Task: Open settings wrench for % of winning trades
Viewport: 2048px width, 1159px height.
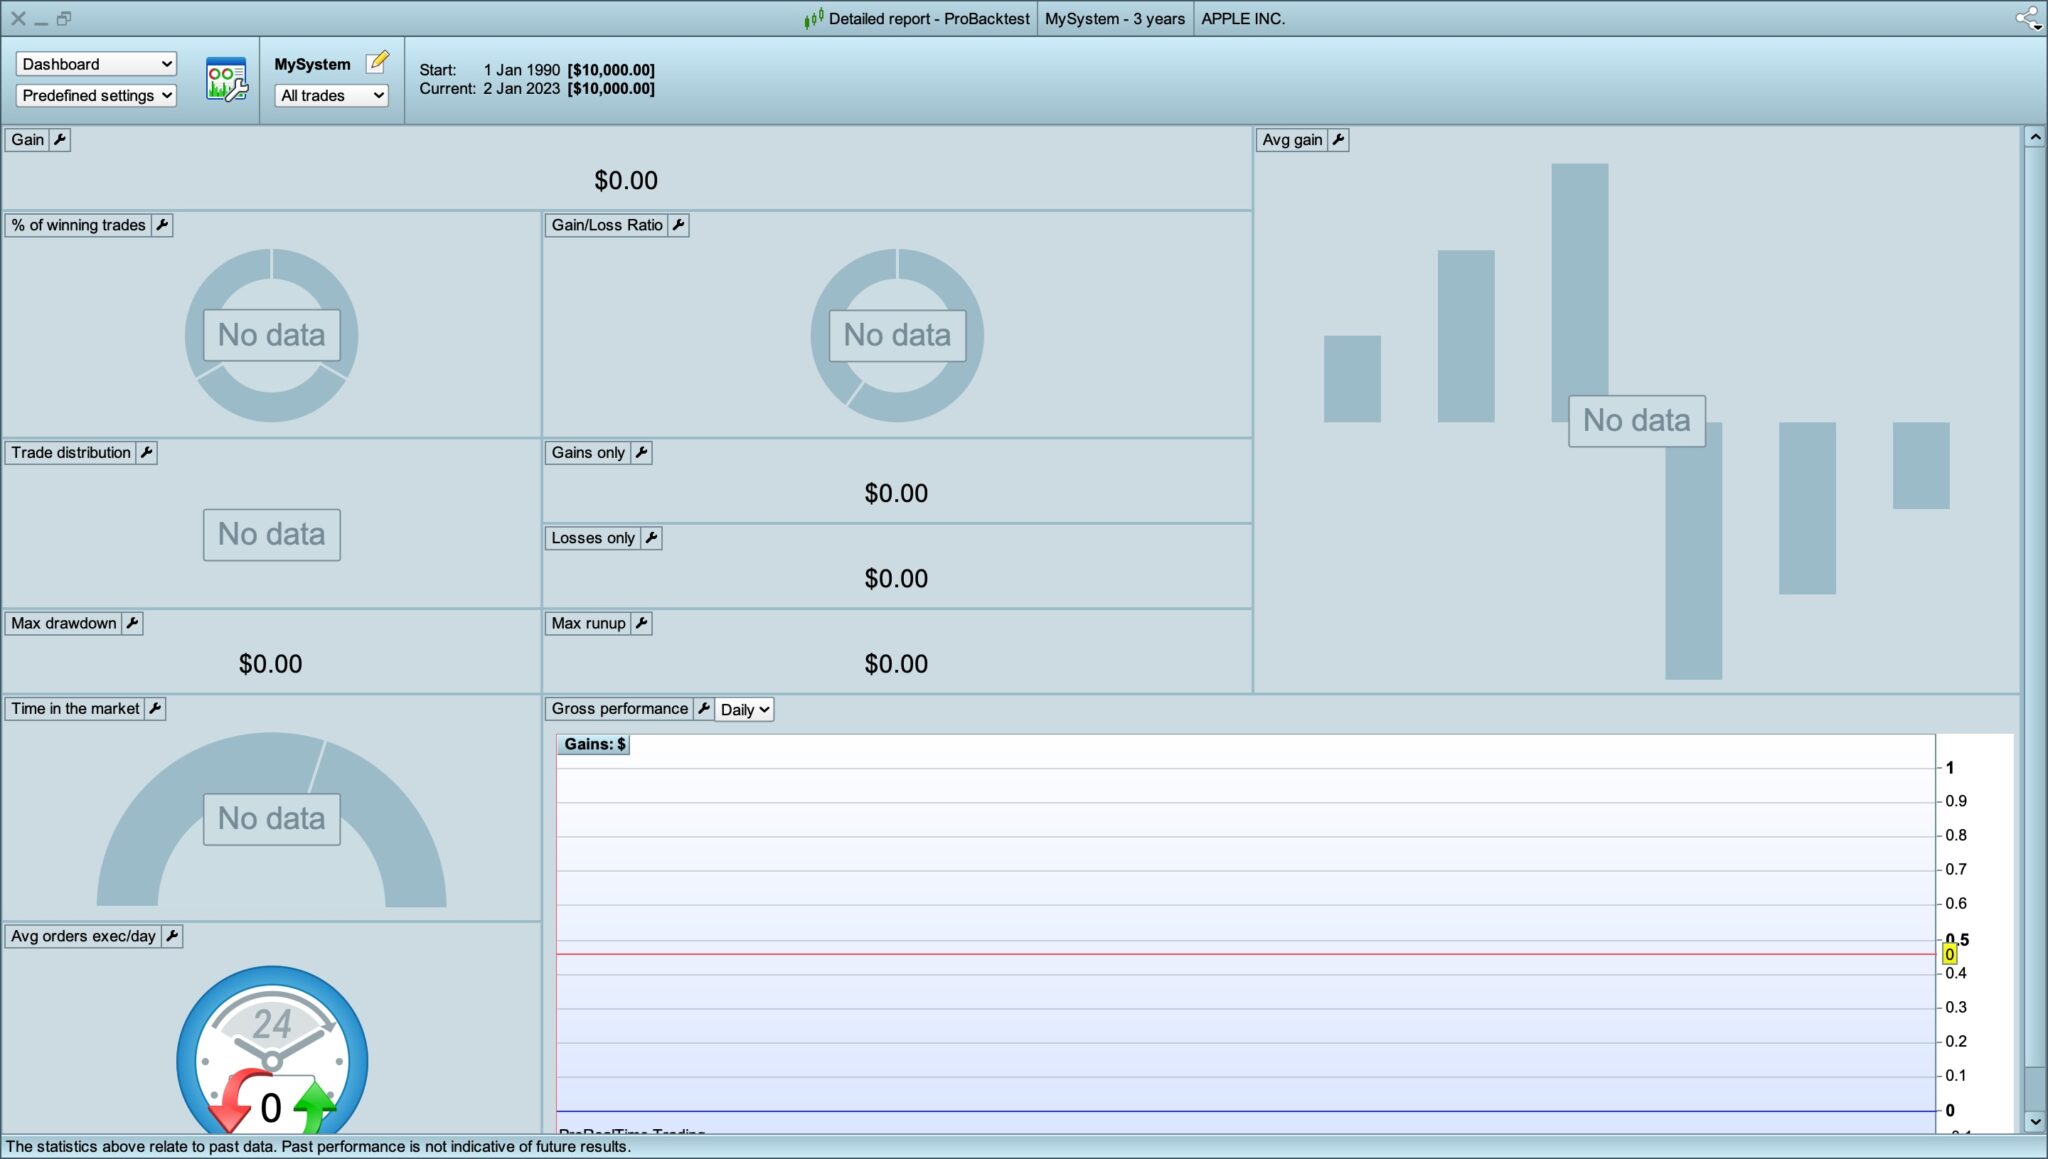Action: [x=162, y=225]
